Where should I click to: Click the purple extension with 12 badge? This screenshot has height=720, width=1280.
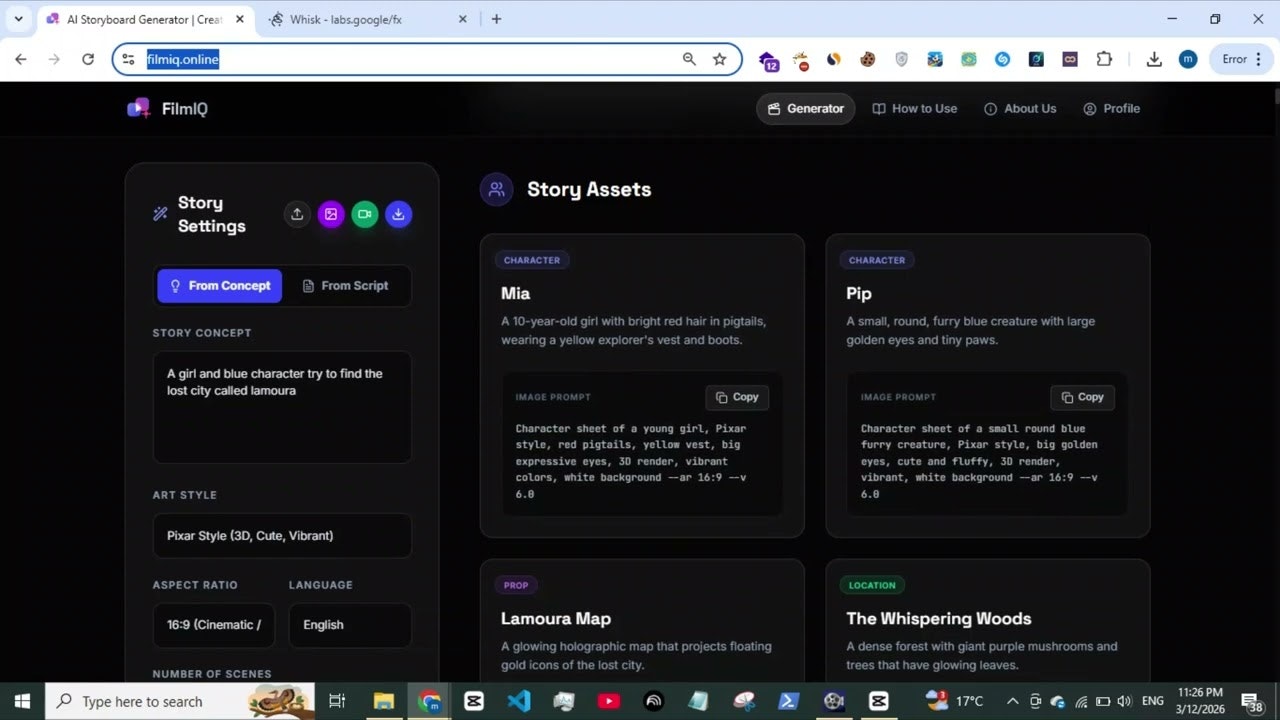point(768,60)
